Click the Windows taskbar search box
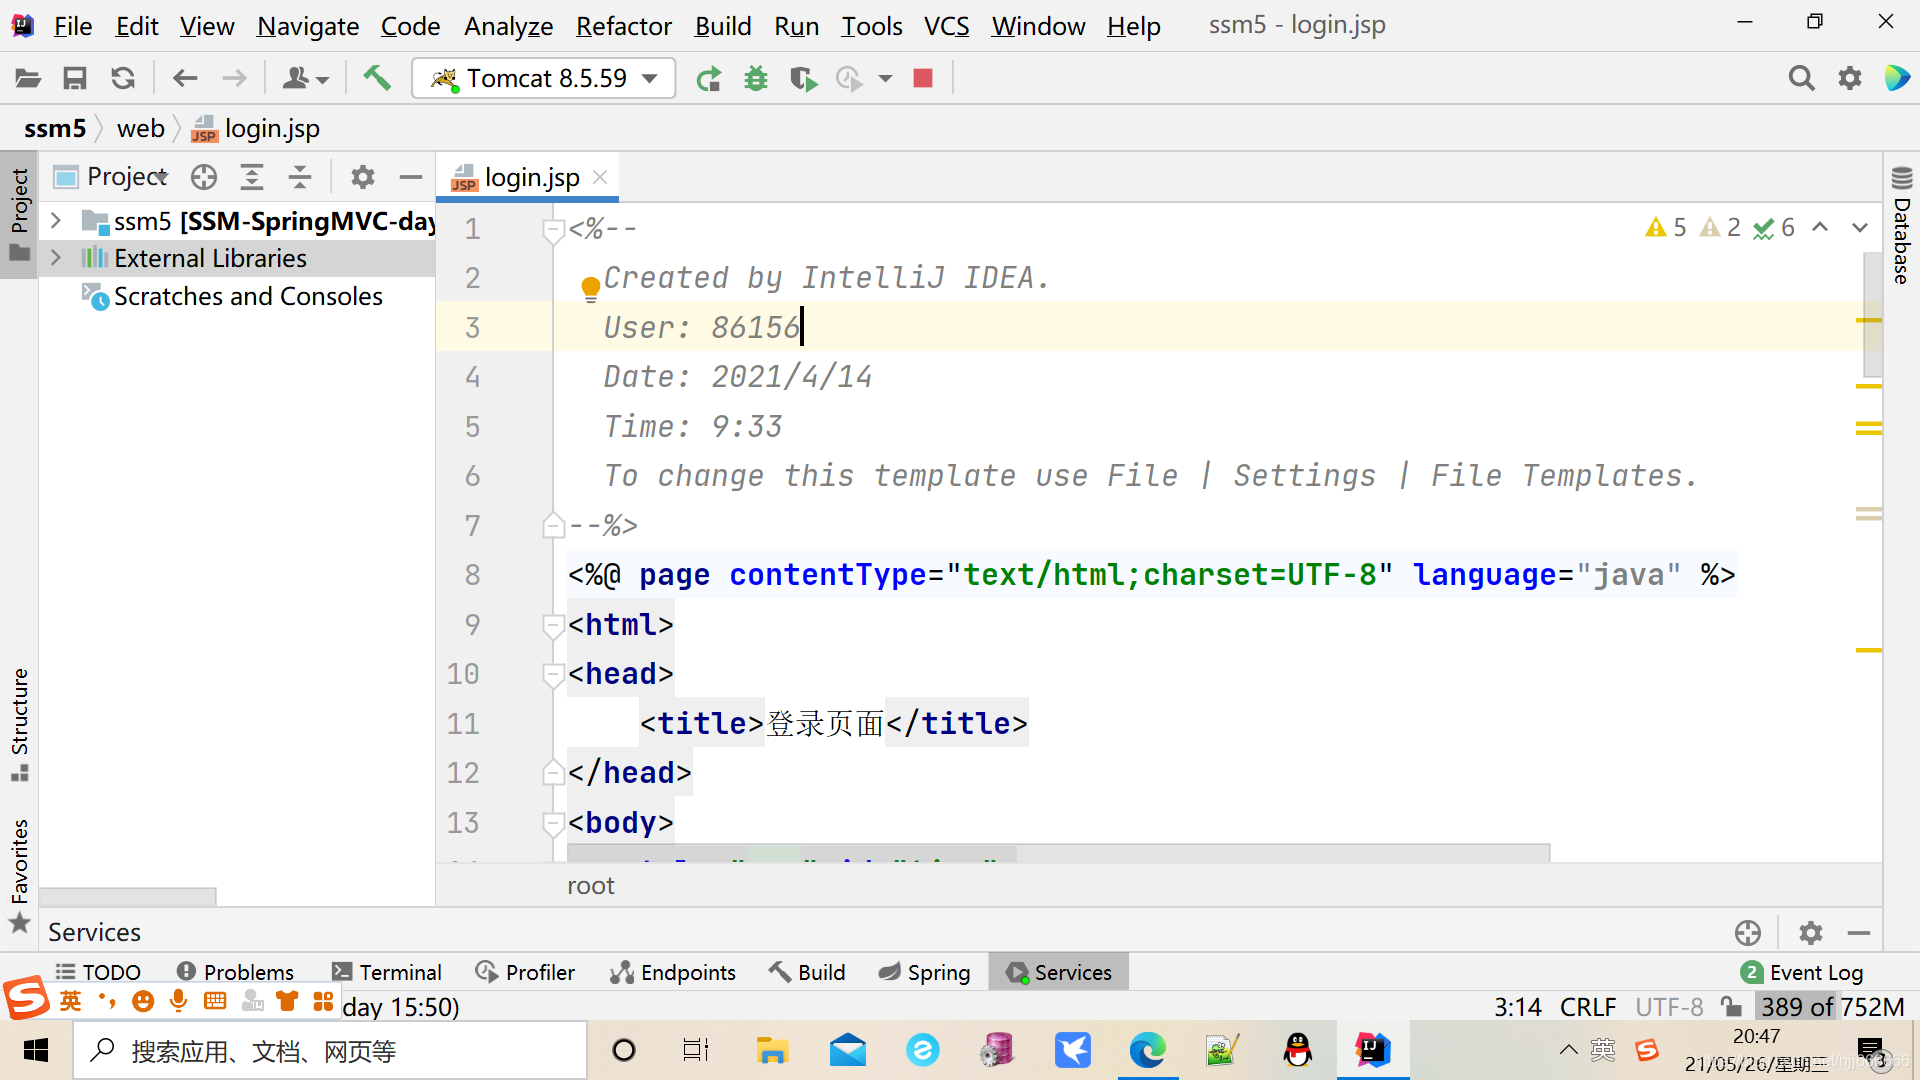 (330, 1050)
